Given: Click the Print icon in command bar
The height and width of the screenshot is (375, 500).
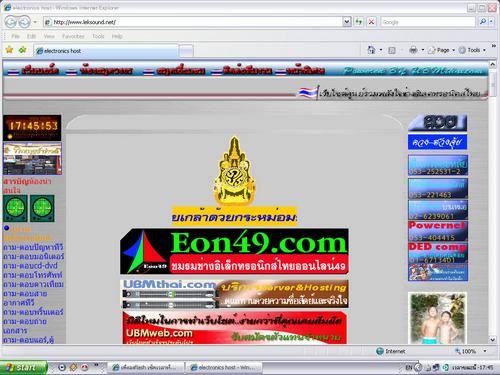Looking at the screenshot, I should click(x=413, y=50).
